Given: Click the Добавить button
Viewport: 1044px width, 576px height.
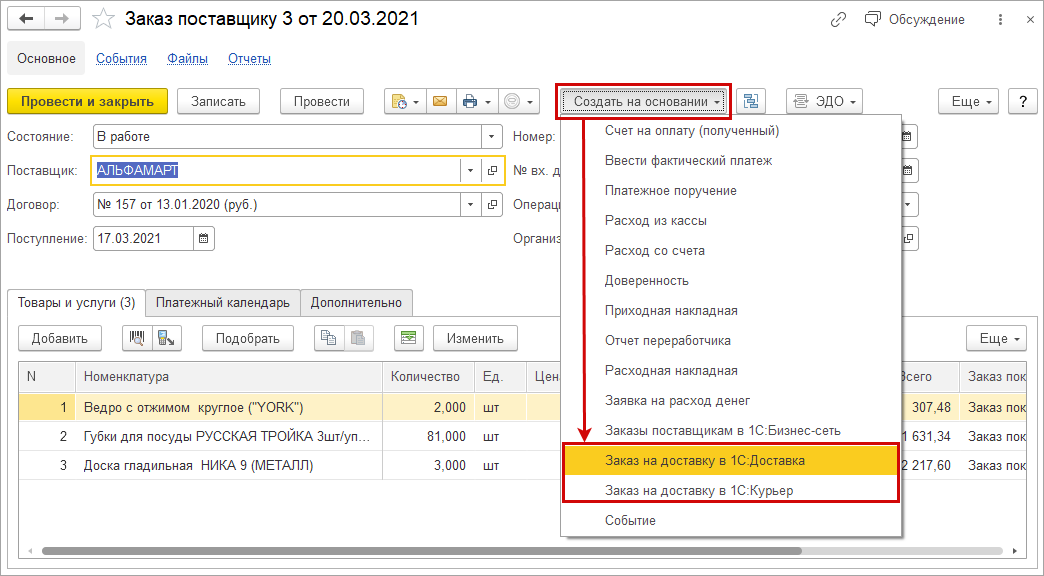Looking at the screenshot, I should 60,339.
